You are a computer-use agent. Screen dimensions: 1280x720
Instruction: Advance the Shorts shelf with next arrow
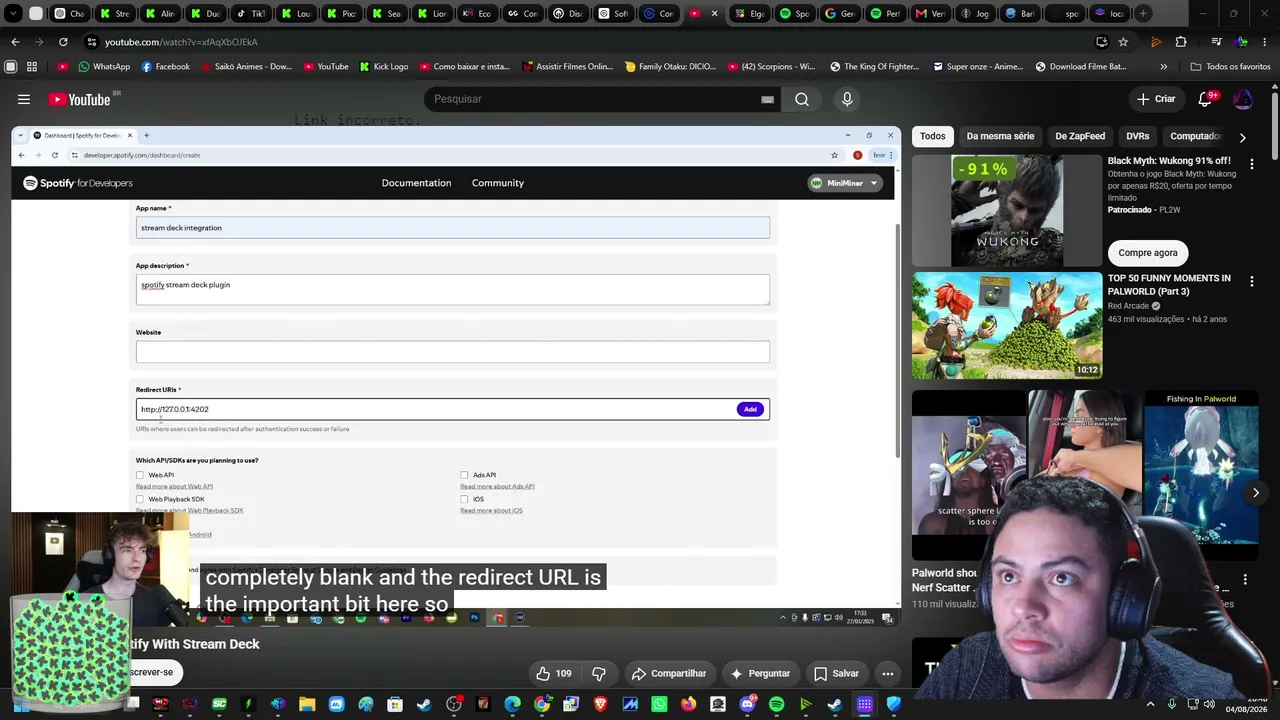click(x=1256, y=492)
